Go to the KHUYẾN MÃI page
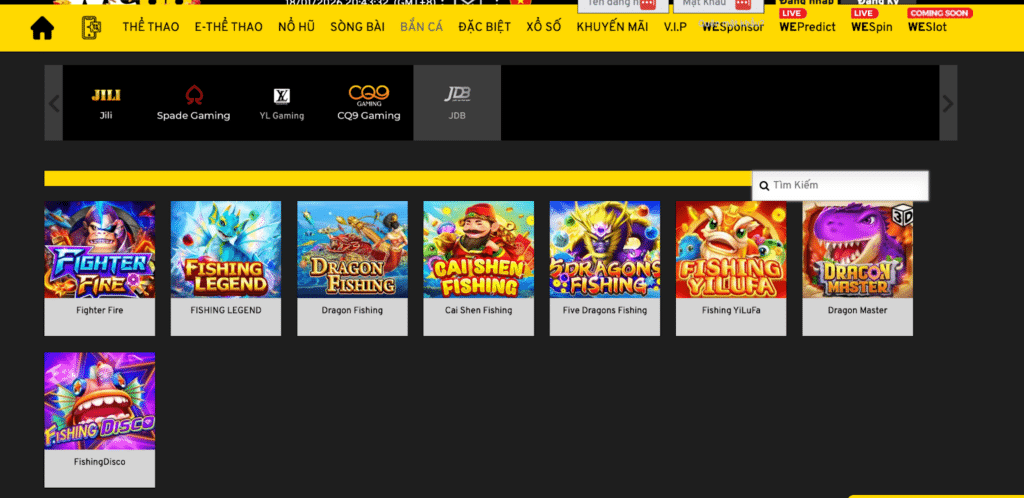 coord(612,27)
